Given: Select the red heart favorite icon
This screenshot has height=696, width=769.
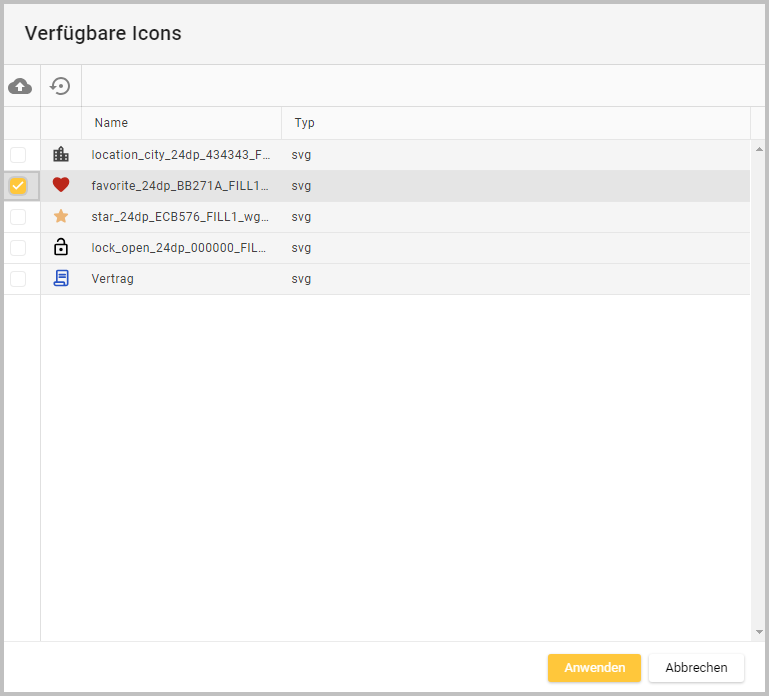Looking at the screenshot, I should 61,185.
